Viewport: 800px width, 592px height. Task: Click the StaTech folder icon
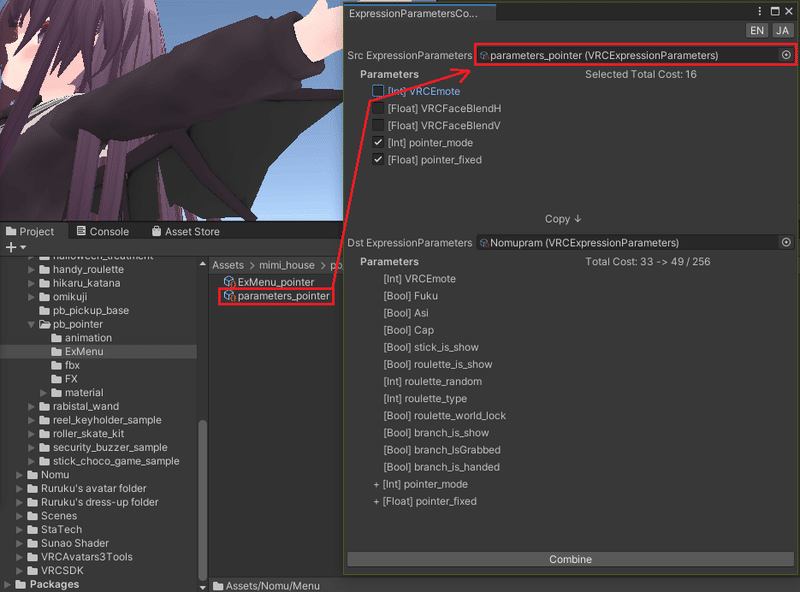[33, 530]
